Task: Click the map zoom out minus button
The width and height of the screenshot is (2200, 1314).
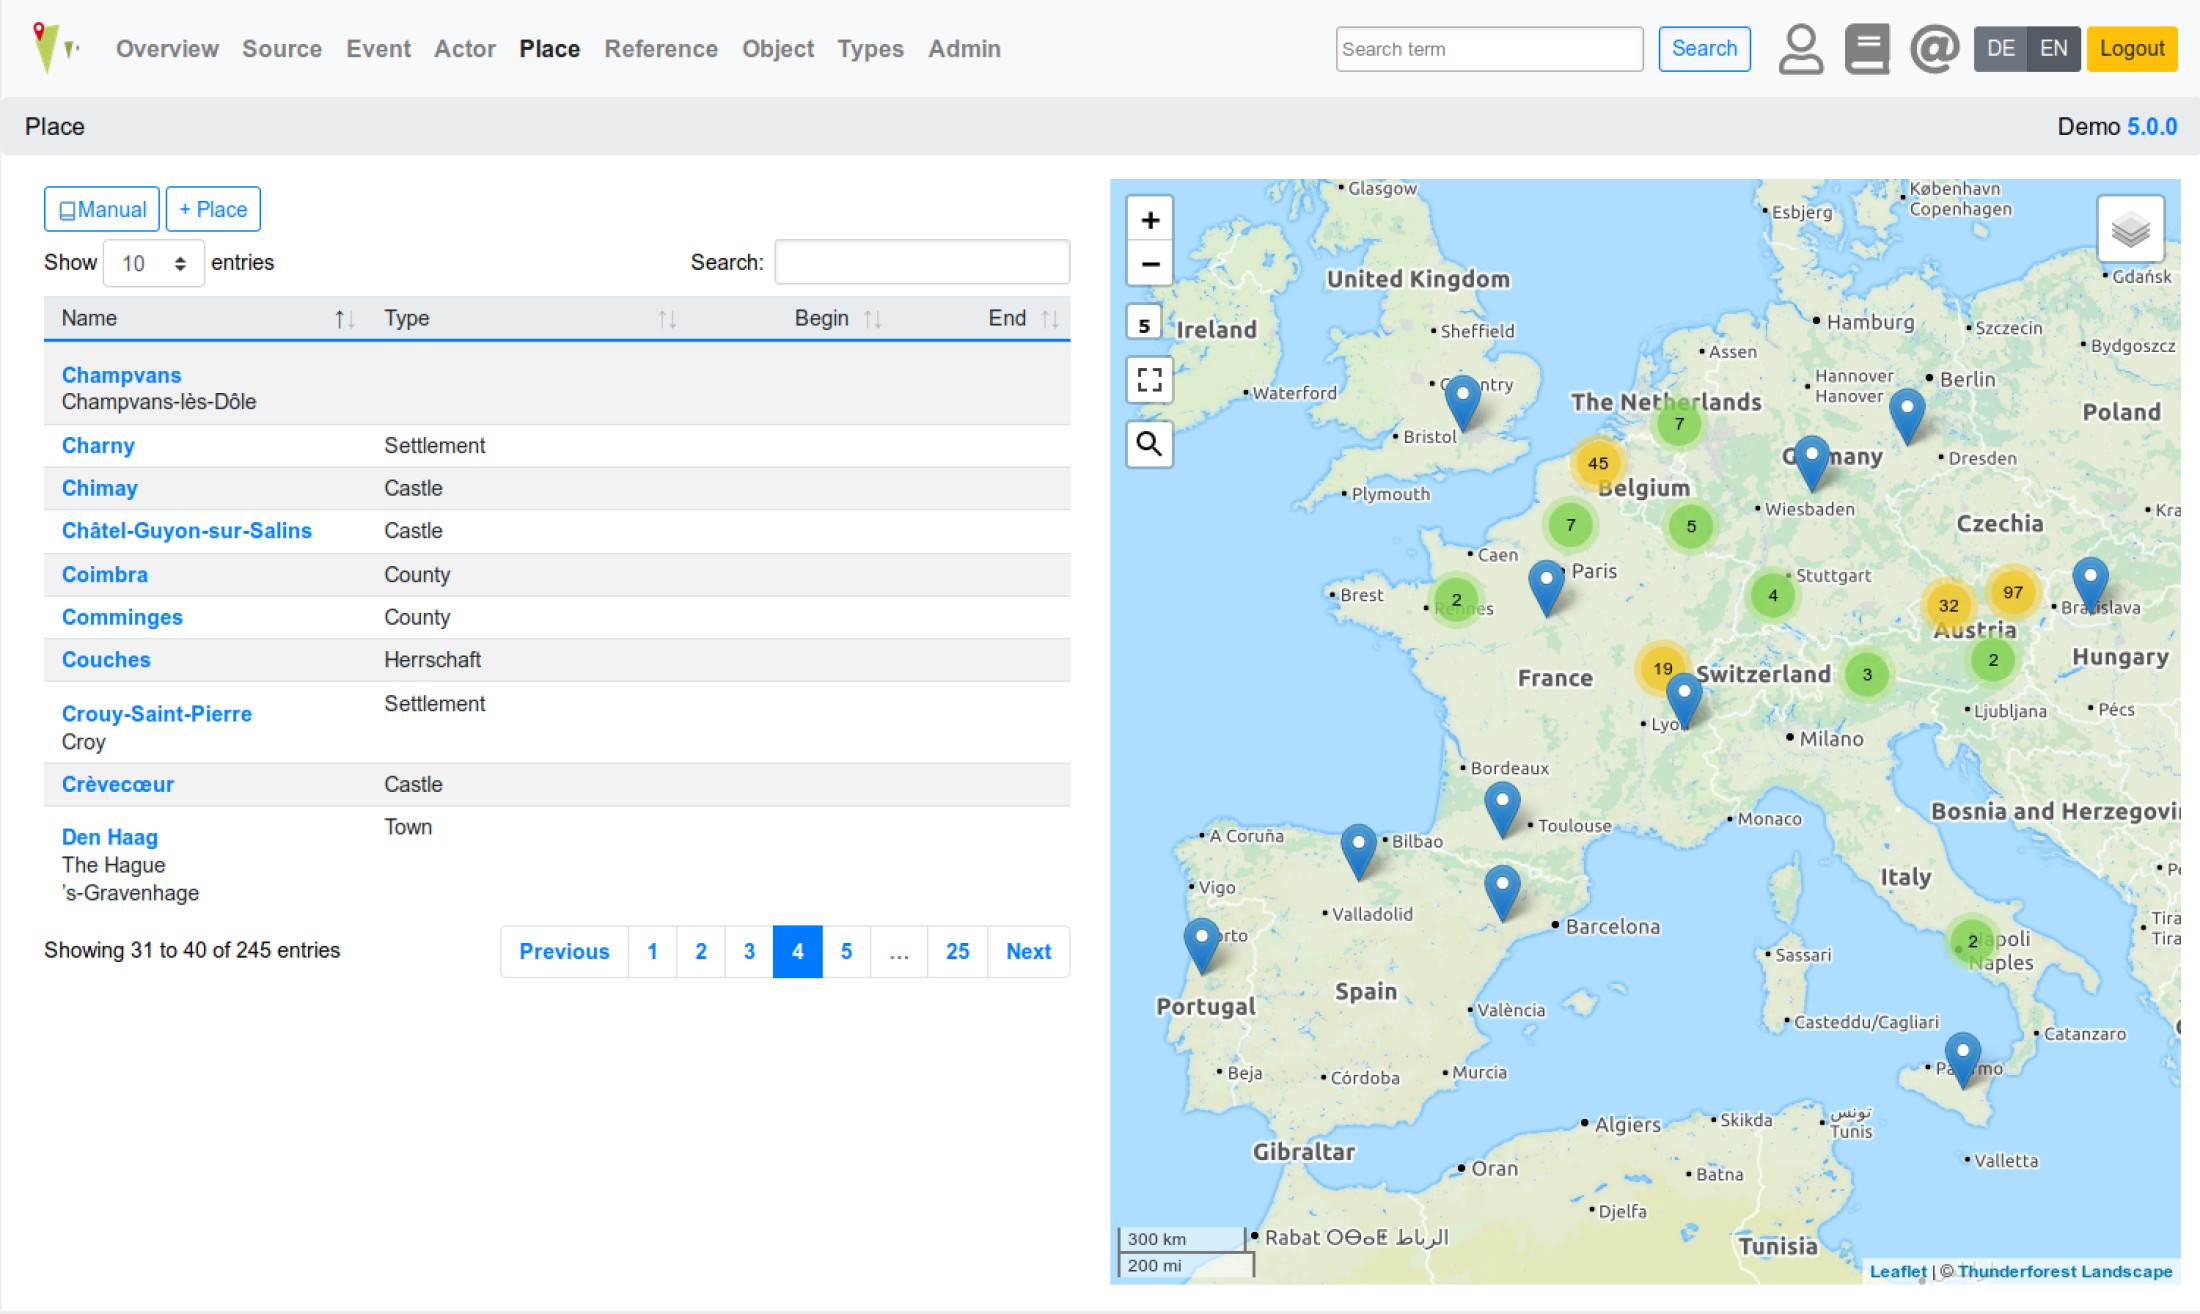Action: 1150,265
